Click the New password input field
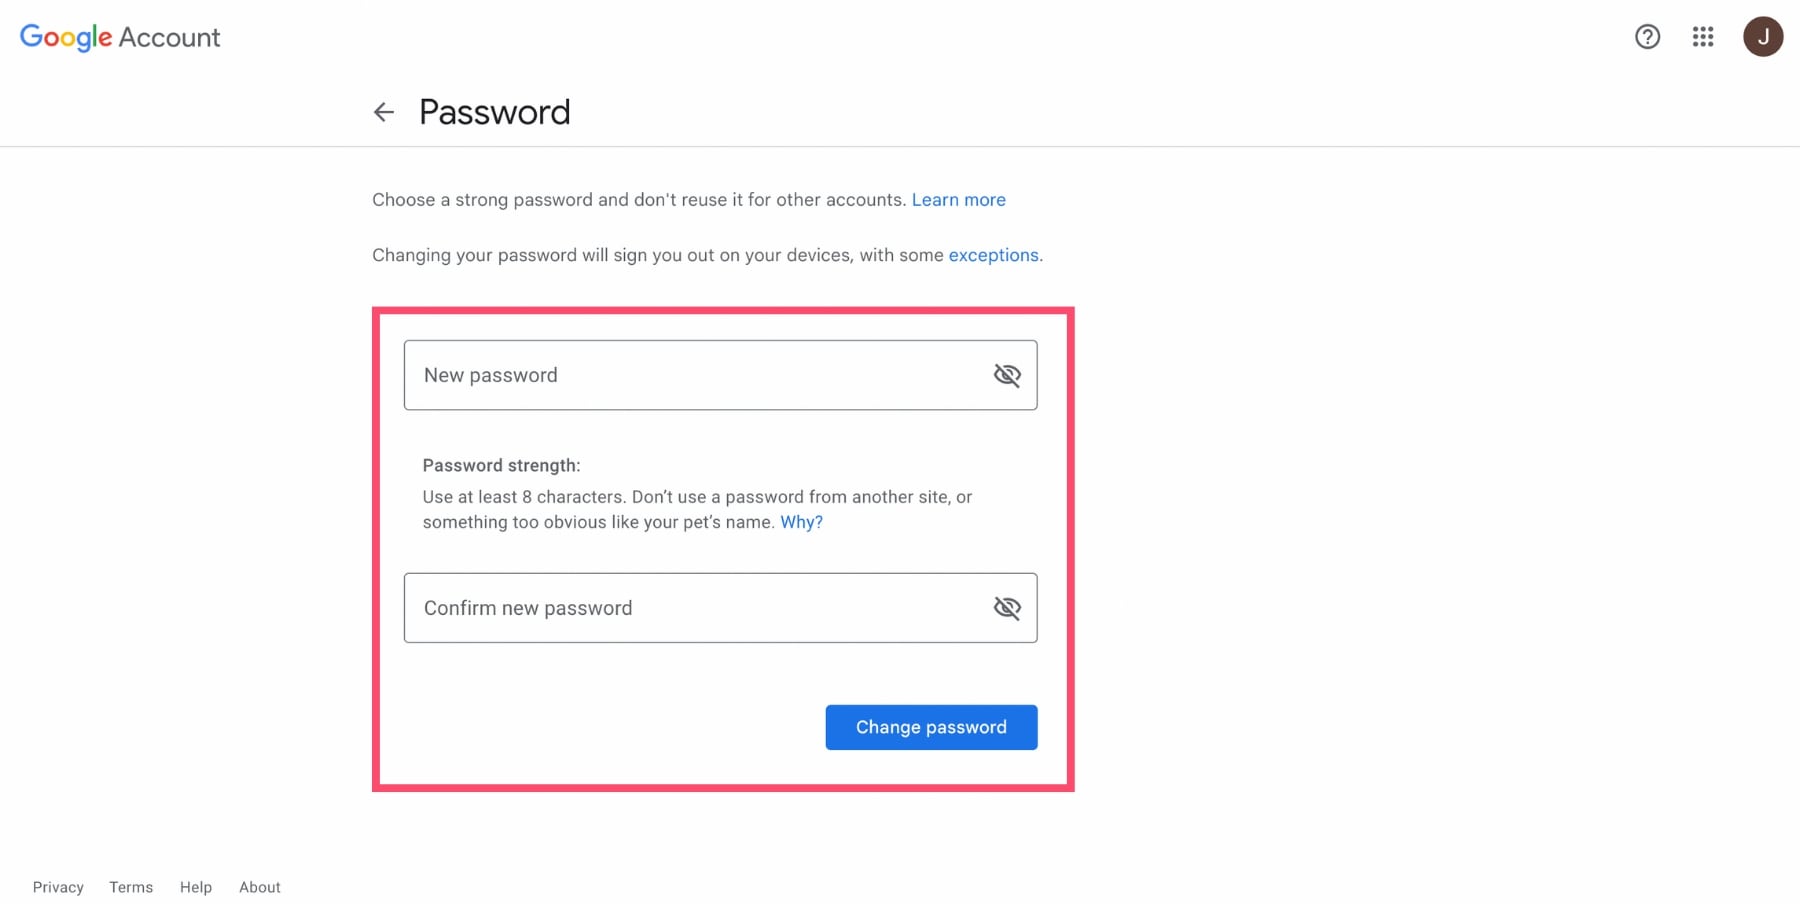 click(x=690, y=375)
